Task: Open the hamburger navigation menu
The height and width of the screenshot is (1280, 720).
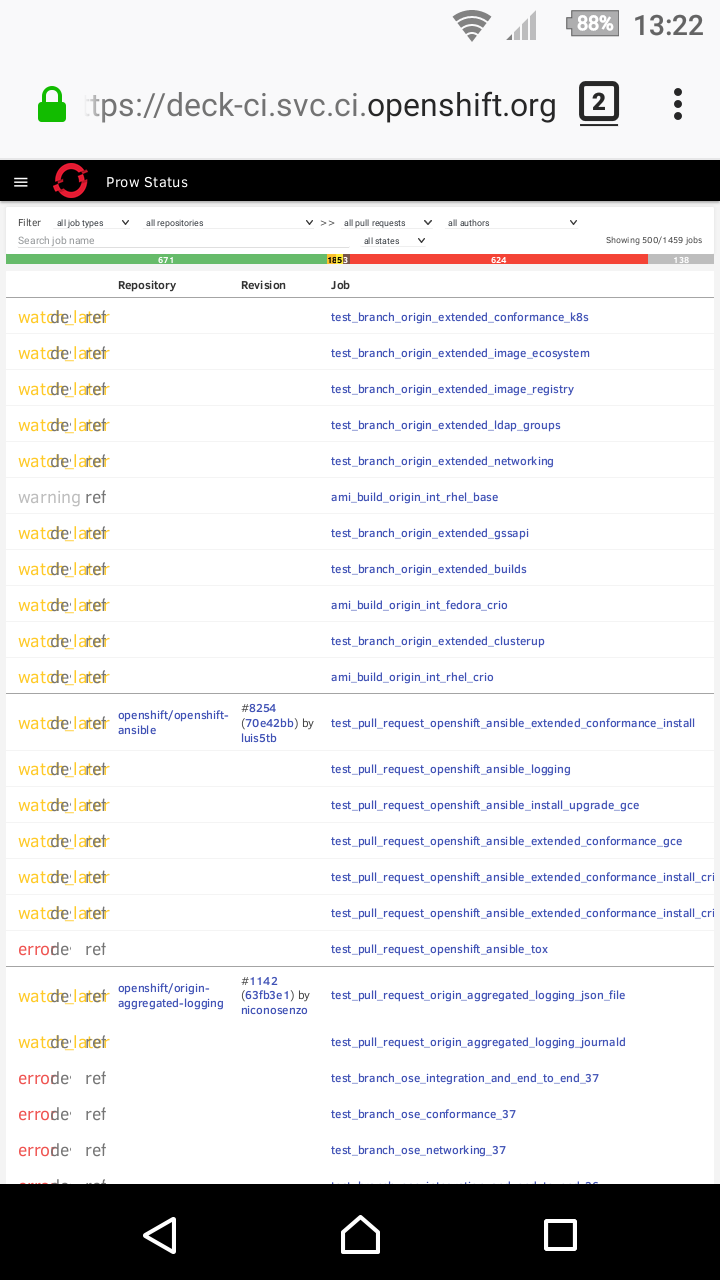Action: tap(21, 182)
